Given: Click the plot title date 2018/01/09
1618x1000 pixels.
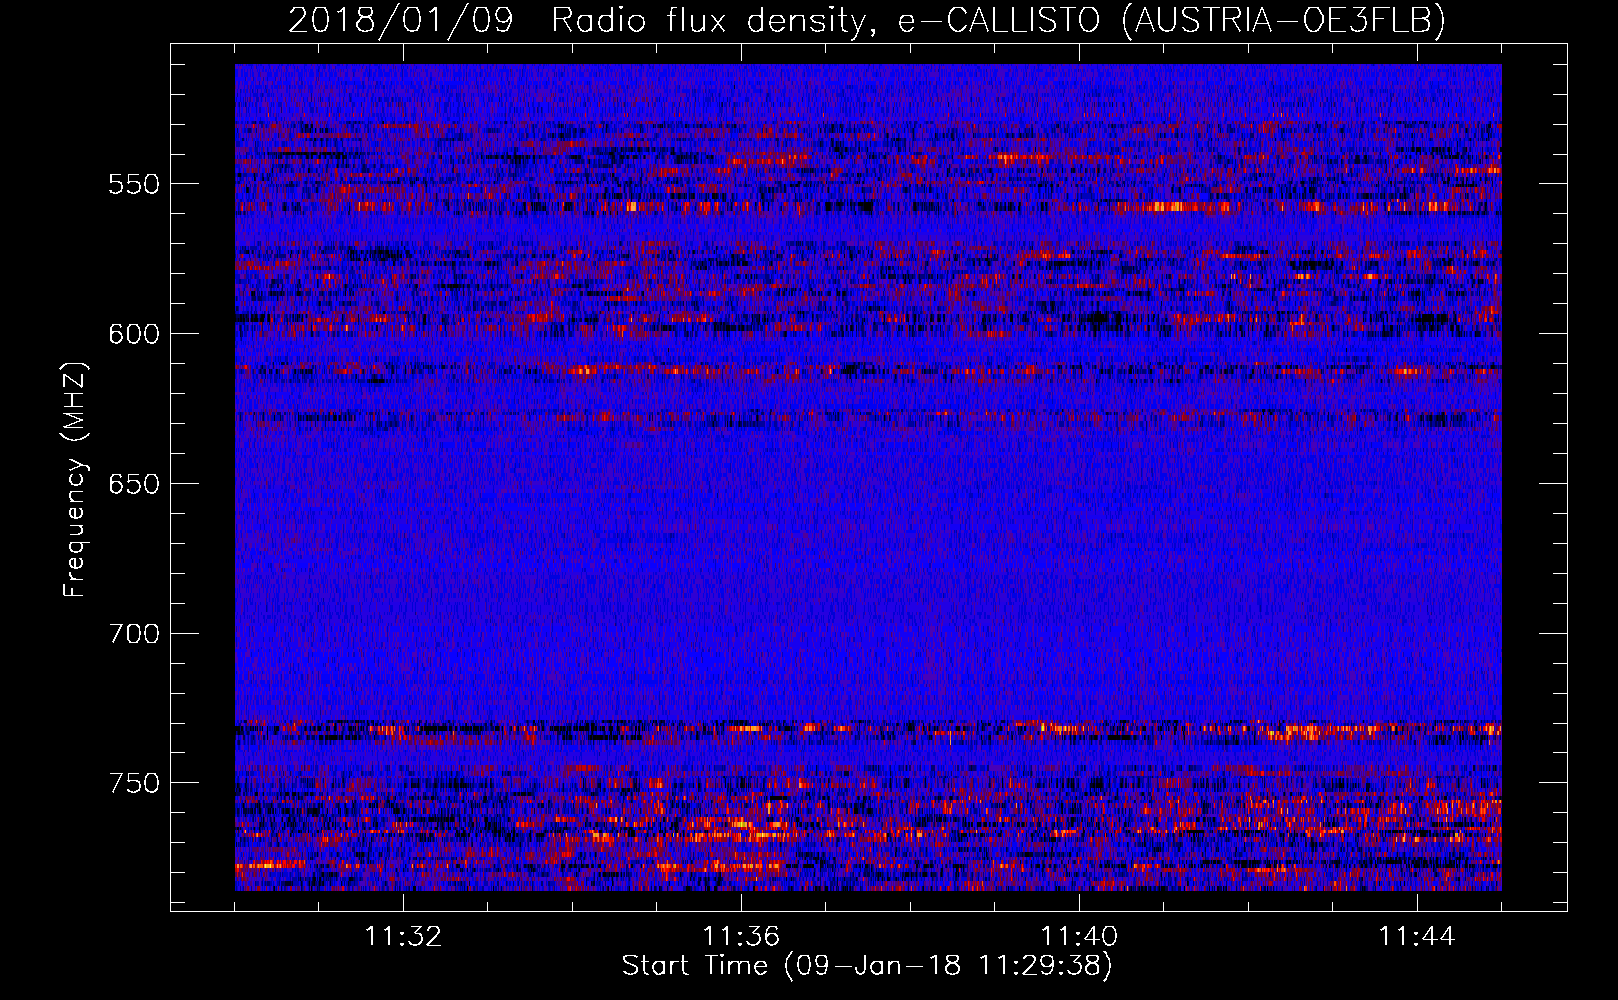Looking at the screenshot, I should tap(401, 20).
